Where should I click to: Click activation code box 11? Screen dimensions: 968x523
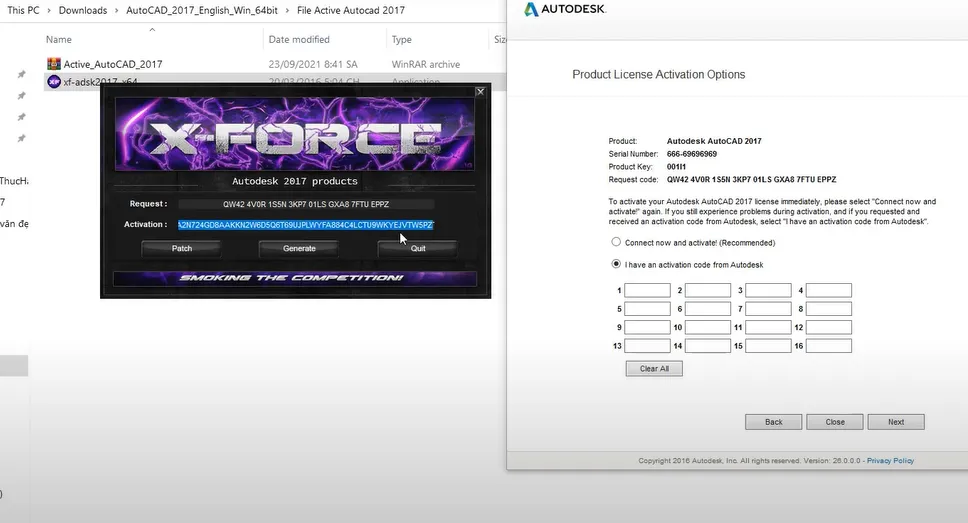click(768, 327)
